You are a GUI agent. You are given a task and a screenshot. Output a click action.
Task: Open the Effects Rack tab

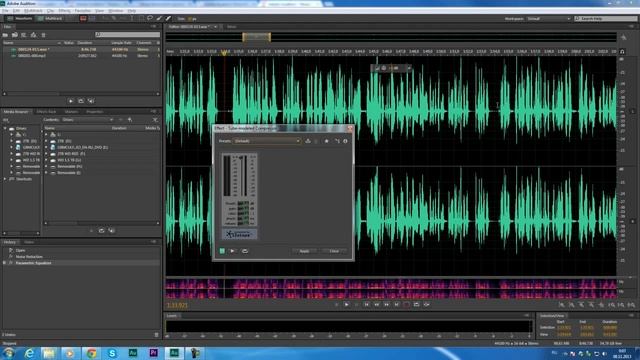coord(46,112)
